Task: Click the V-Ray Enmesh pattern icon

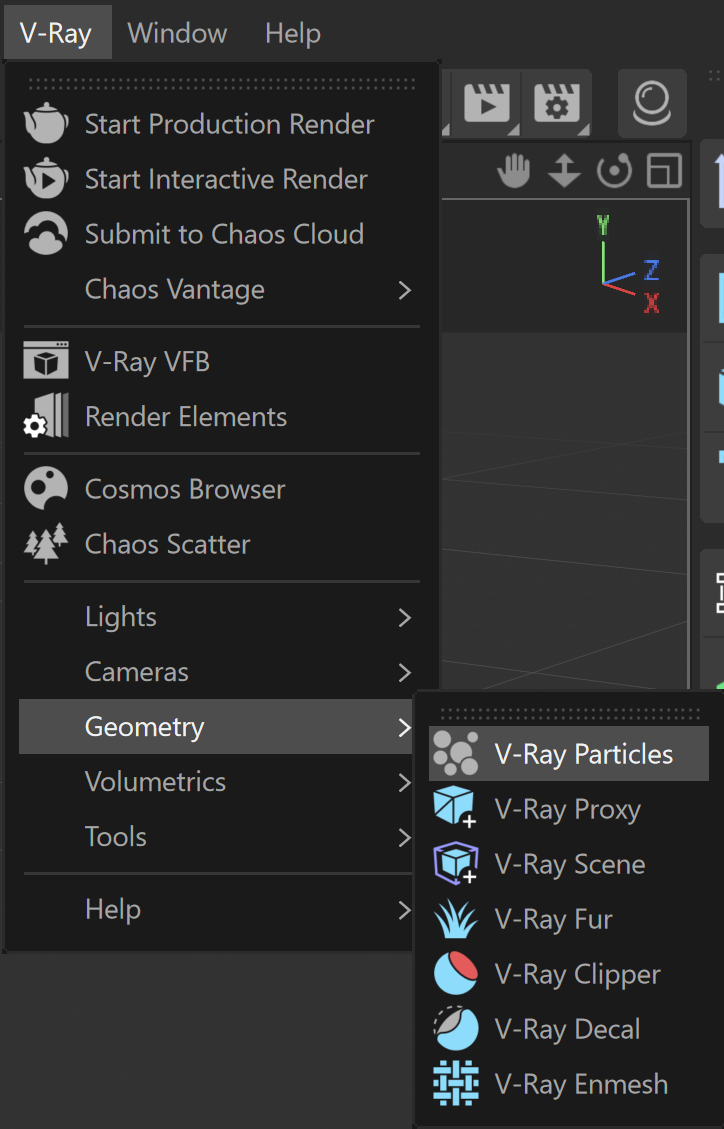Action: pyautogui.click(x=455, y=1083)
